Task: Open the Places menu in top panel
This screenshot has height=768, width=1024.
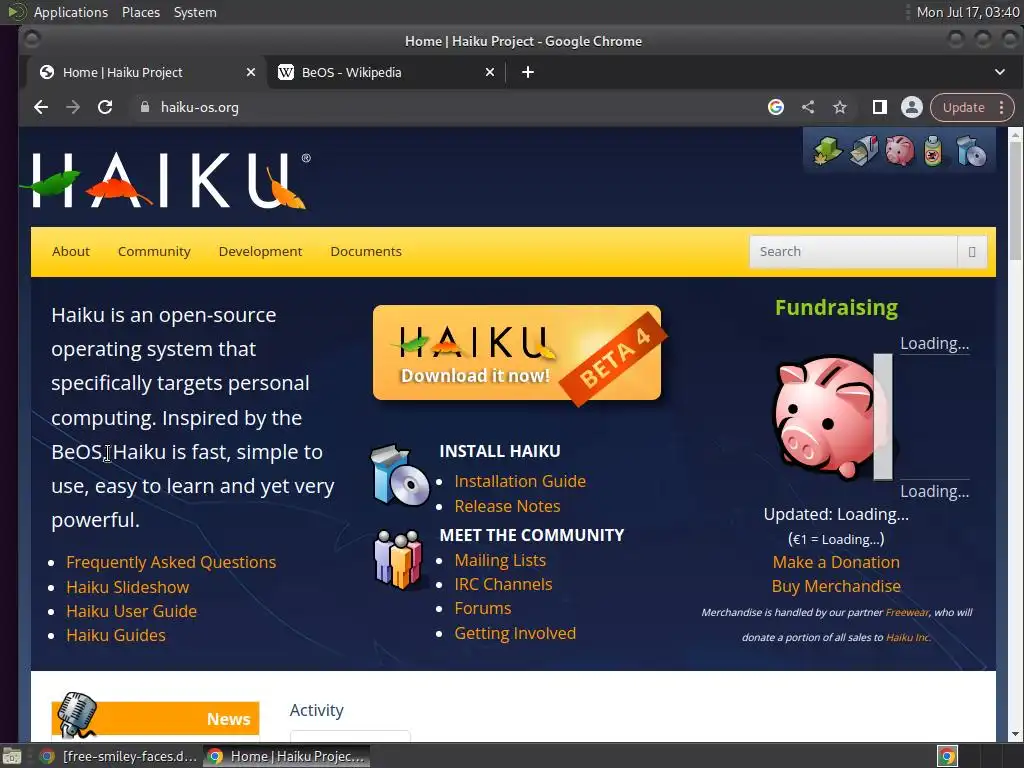Action: (x=140, y=12)
